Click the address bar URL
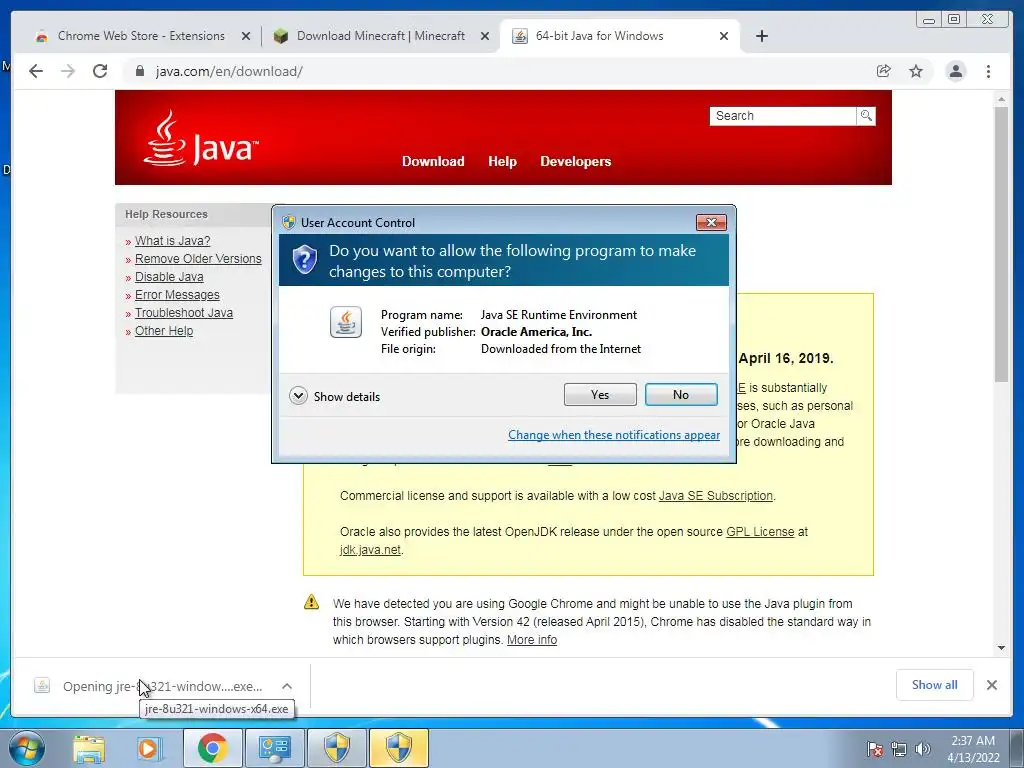This screenshot has height=768, width=1024. (229, 71)
